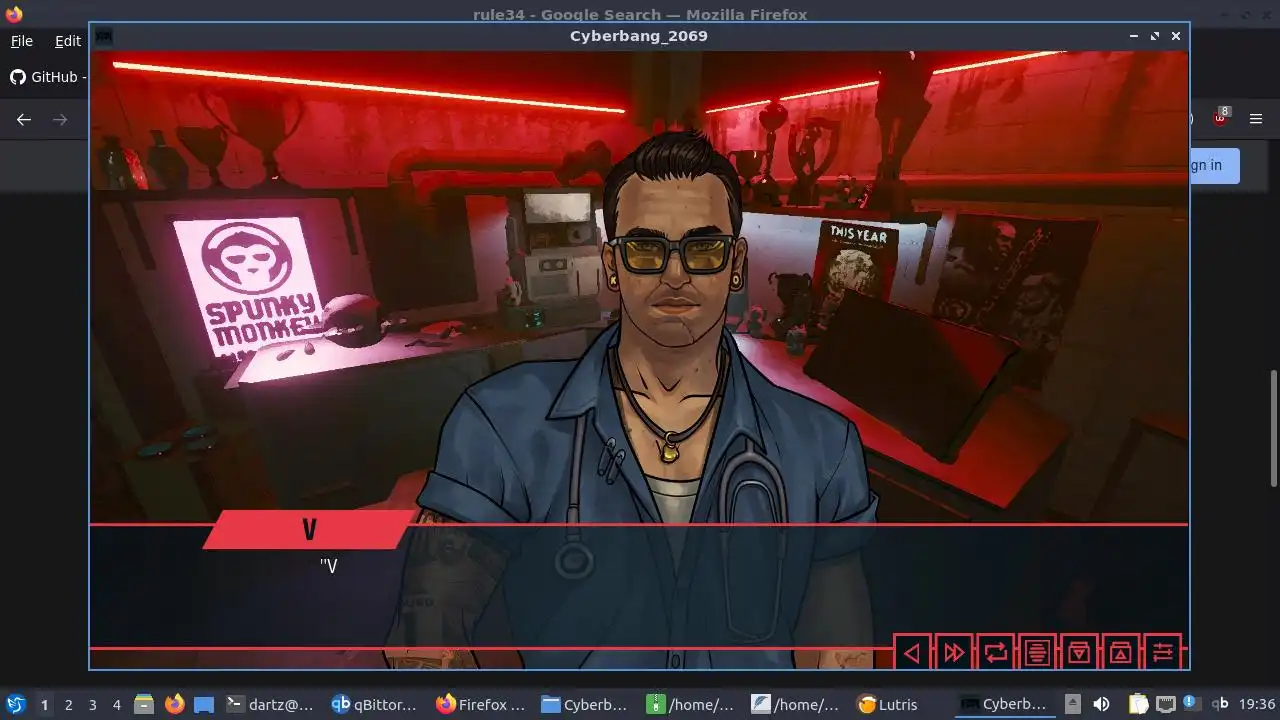The height and width of the screenshot is (720, 1280).
Task: Close the Cyberbang_2069 window
Action: 1176,36
